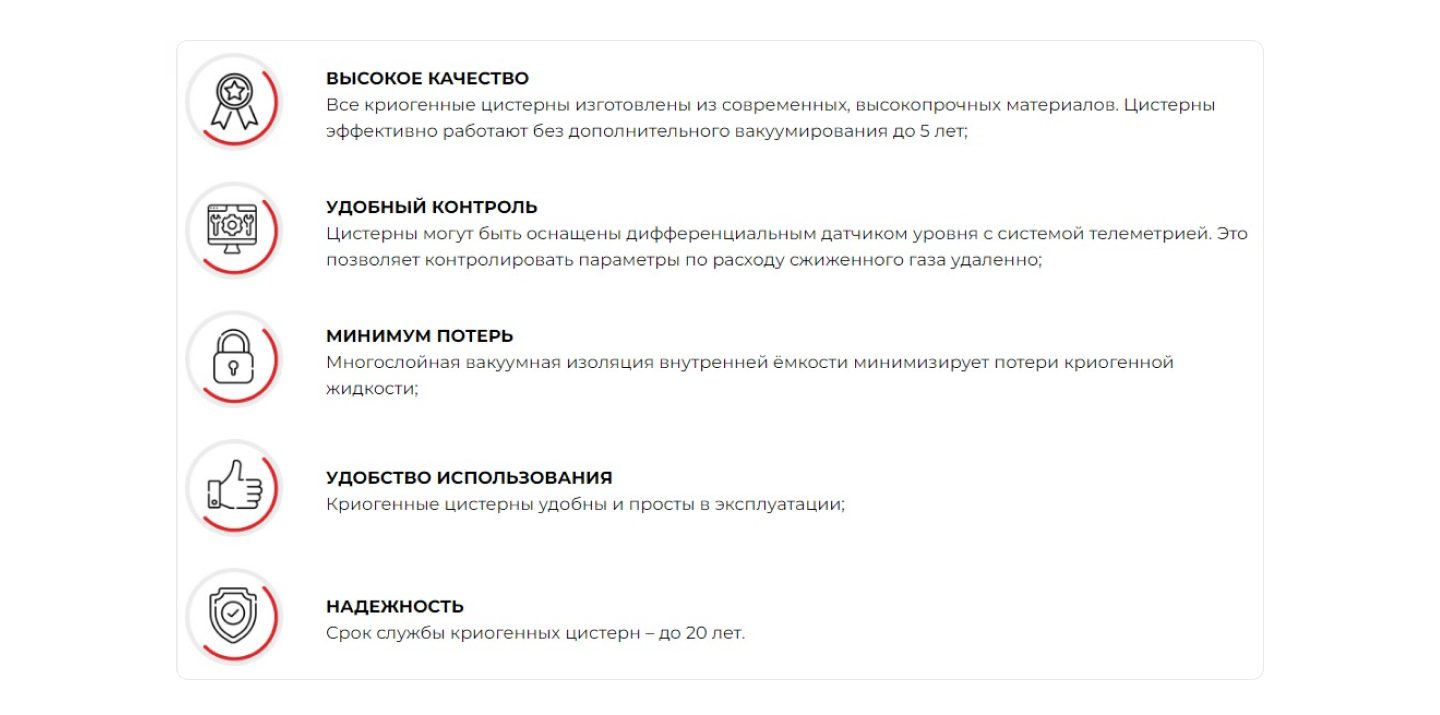The width and height of the screenshot is (1440, 715).
Task: Click the text Криогенные цистерны удобны и просты
Action: click(585, 504)
